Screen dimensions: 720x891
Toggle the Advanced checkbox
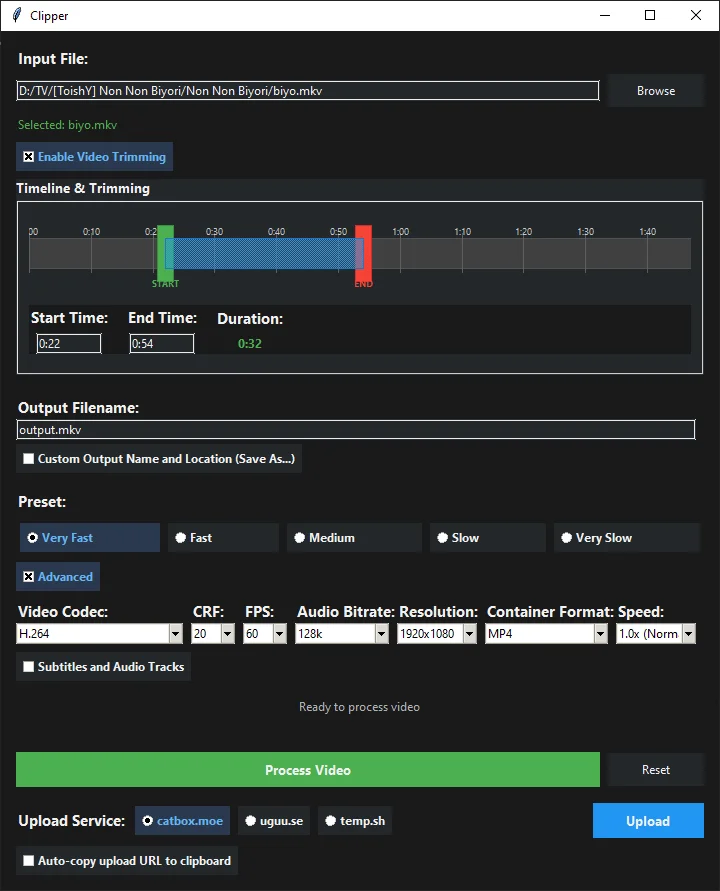[58, 577]
